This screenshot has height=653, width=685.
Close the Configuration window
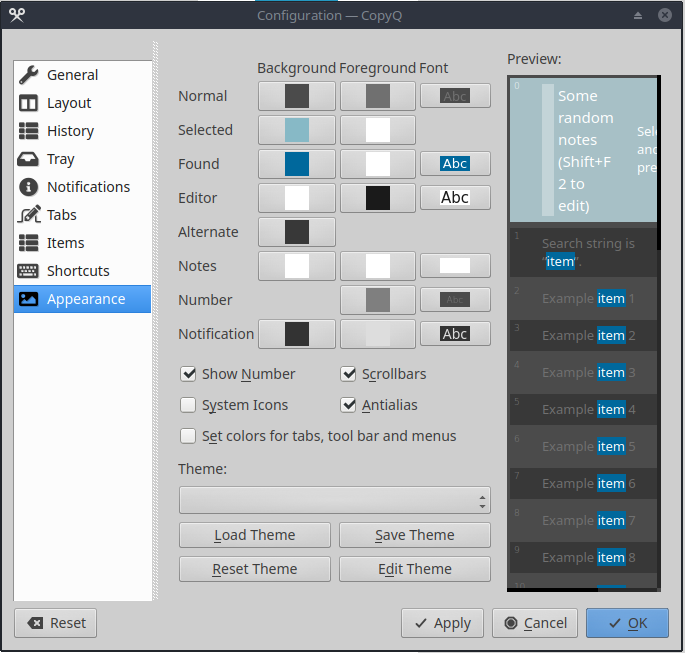(x=664, y=15)
